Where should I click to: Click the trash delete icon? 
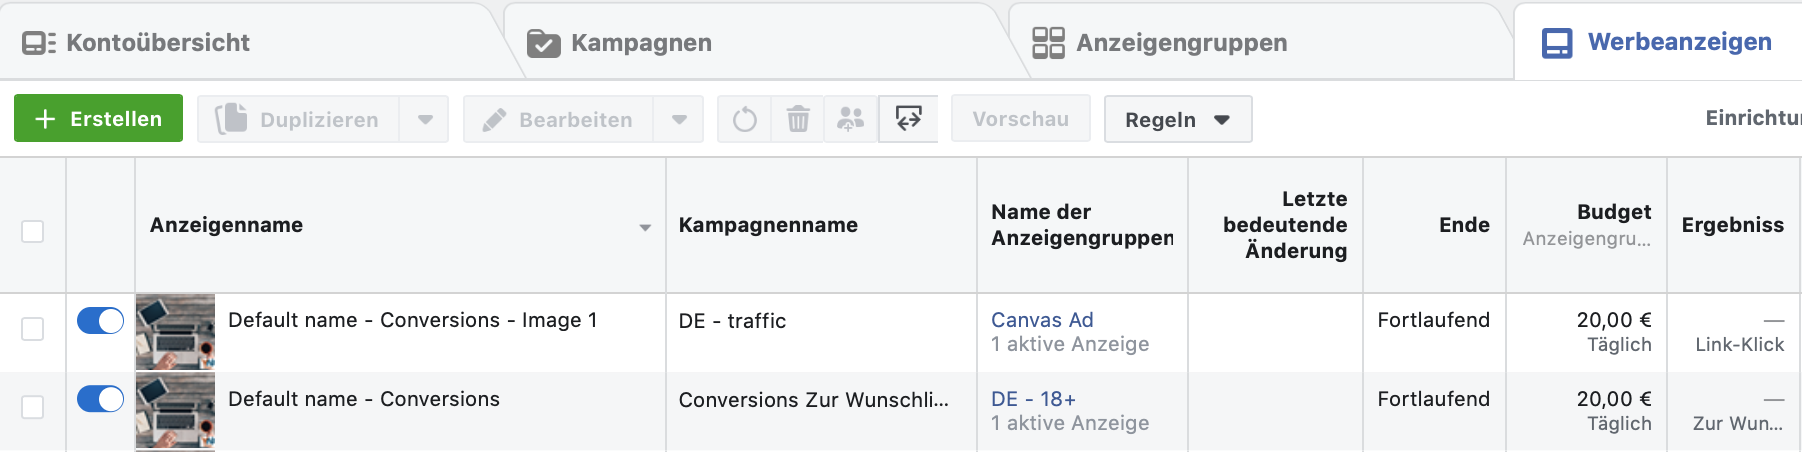pyautogui.click(x=798, y=120)
